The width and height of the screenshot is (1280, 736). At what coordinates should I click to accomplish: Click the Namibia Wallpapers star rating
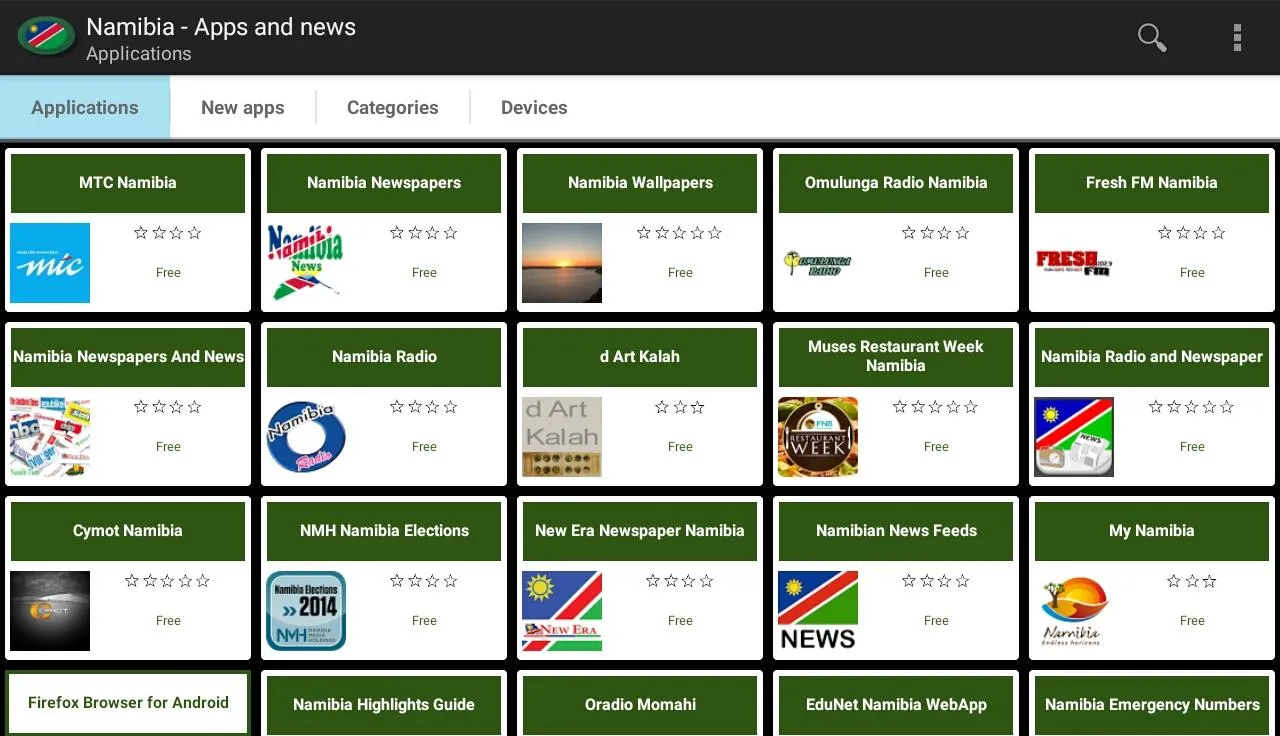click(680, 233)
